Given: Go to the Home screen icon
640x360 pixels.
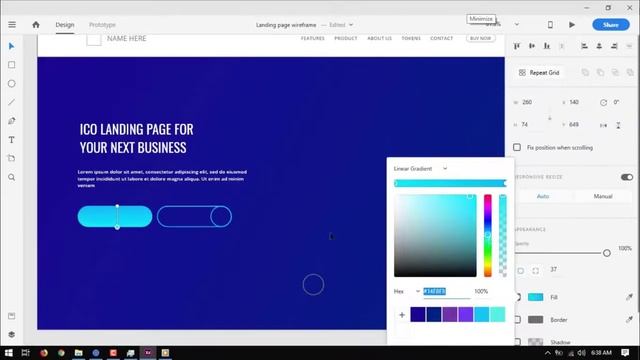Looking at the screenshot, I should coord(36,25).
